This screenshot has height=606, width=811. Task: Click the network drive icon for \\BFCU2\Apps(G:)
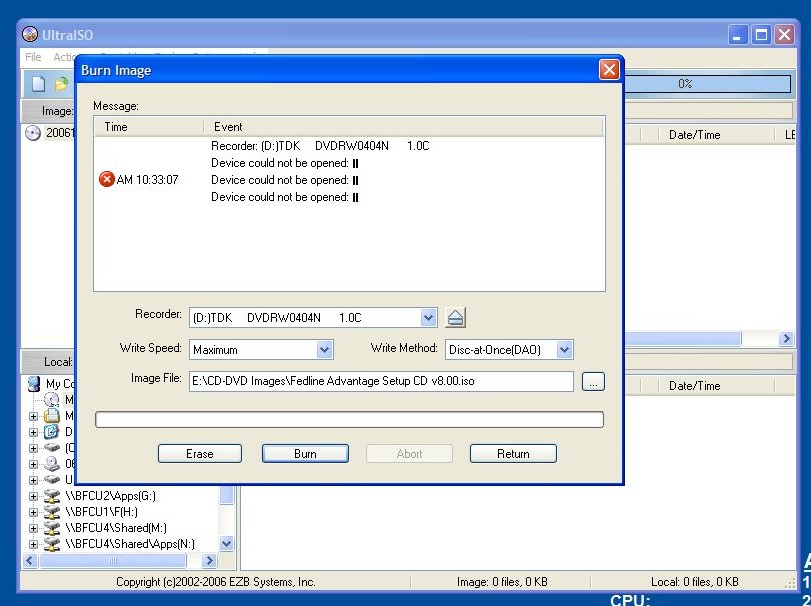point(52,496)
